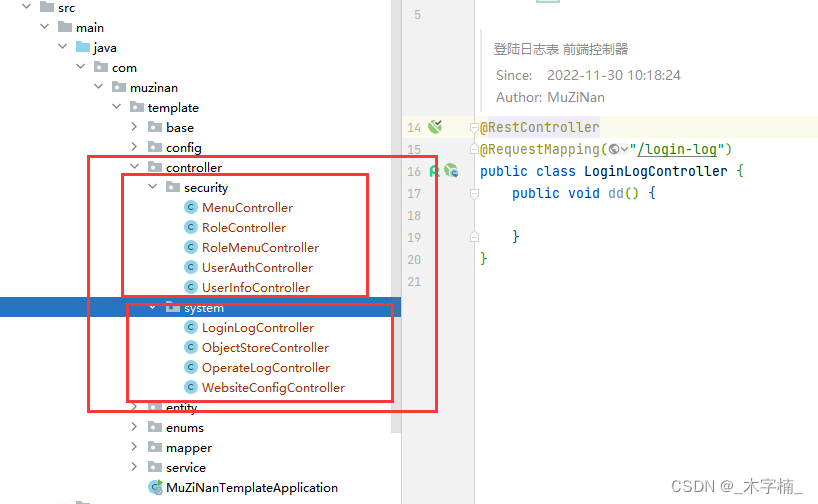
Task: Click the Since date '2022-11-30 10:18:24'
Action: tap(614, 75)
